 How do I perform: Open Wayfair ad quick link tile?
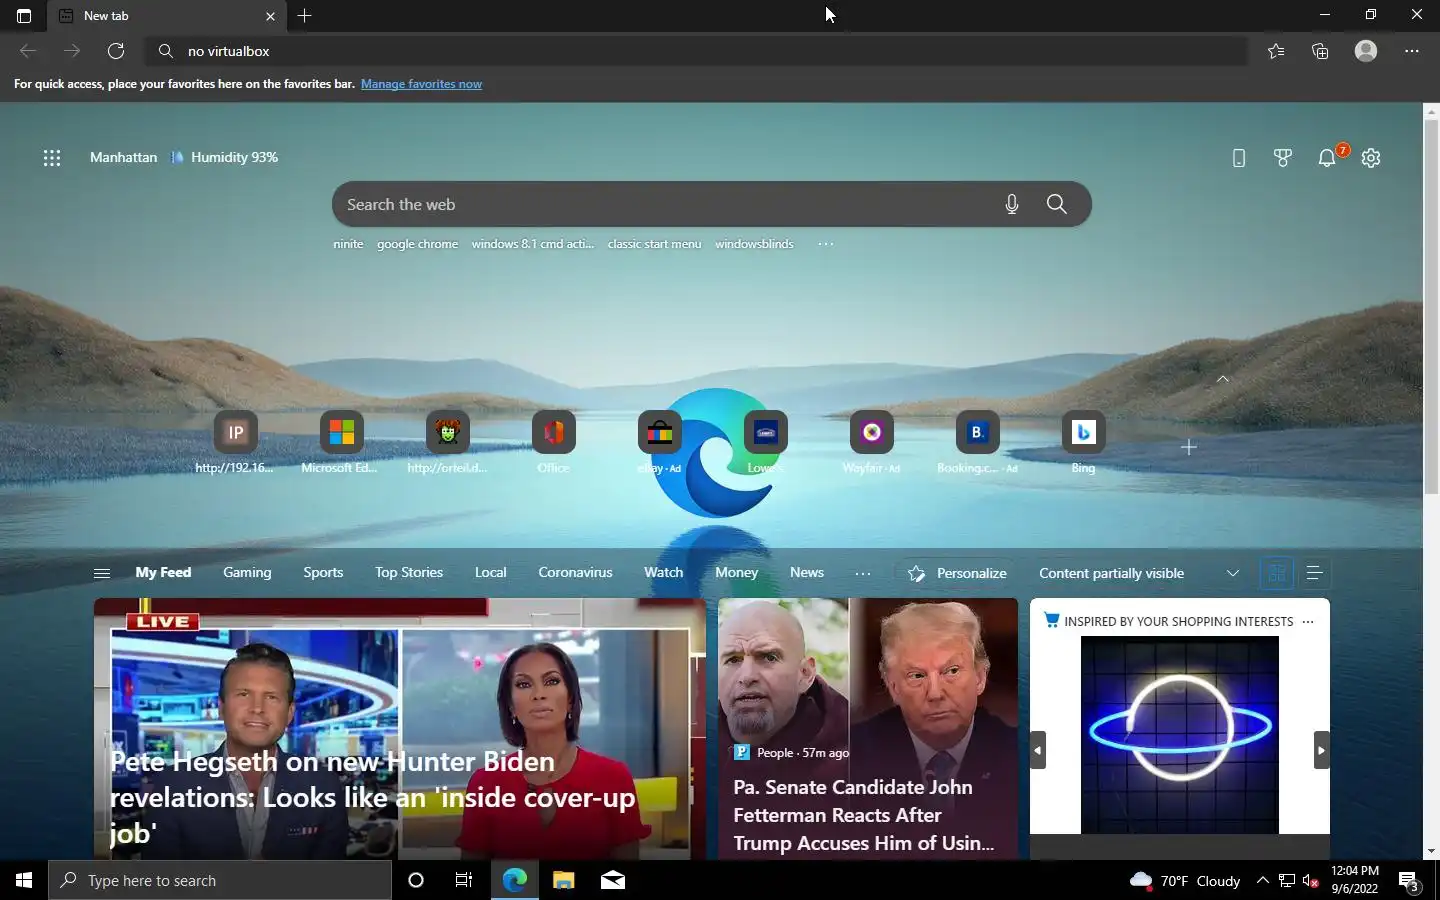point(872,432)
